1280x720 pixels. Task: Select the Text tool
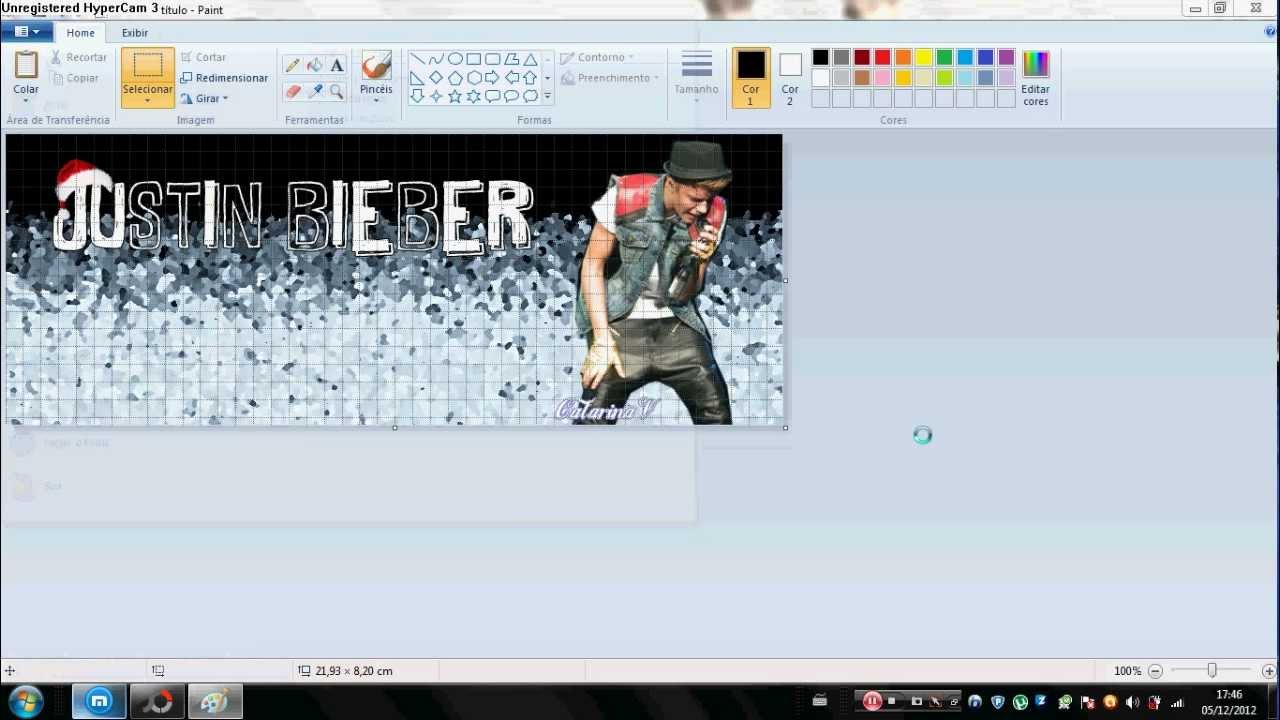click(x=337, y=66)
